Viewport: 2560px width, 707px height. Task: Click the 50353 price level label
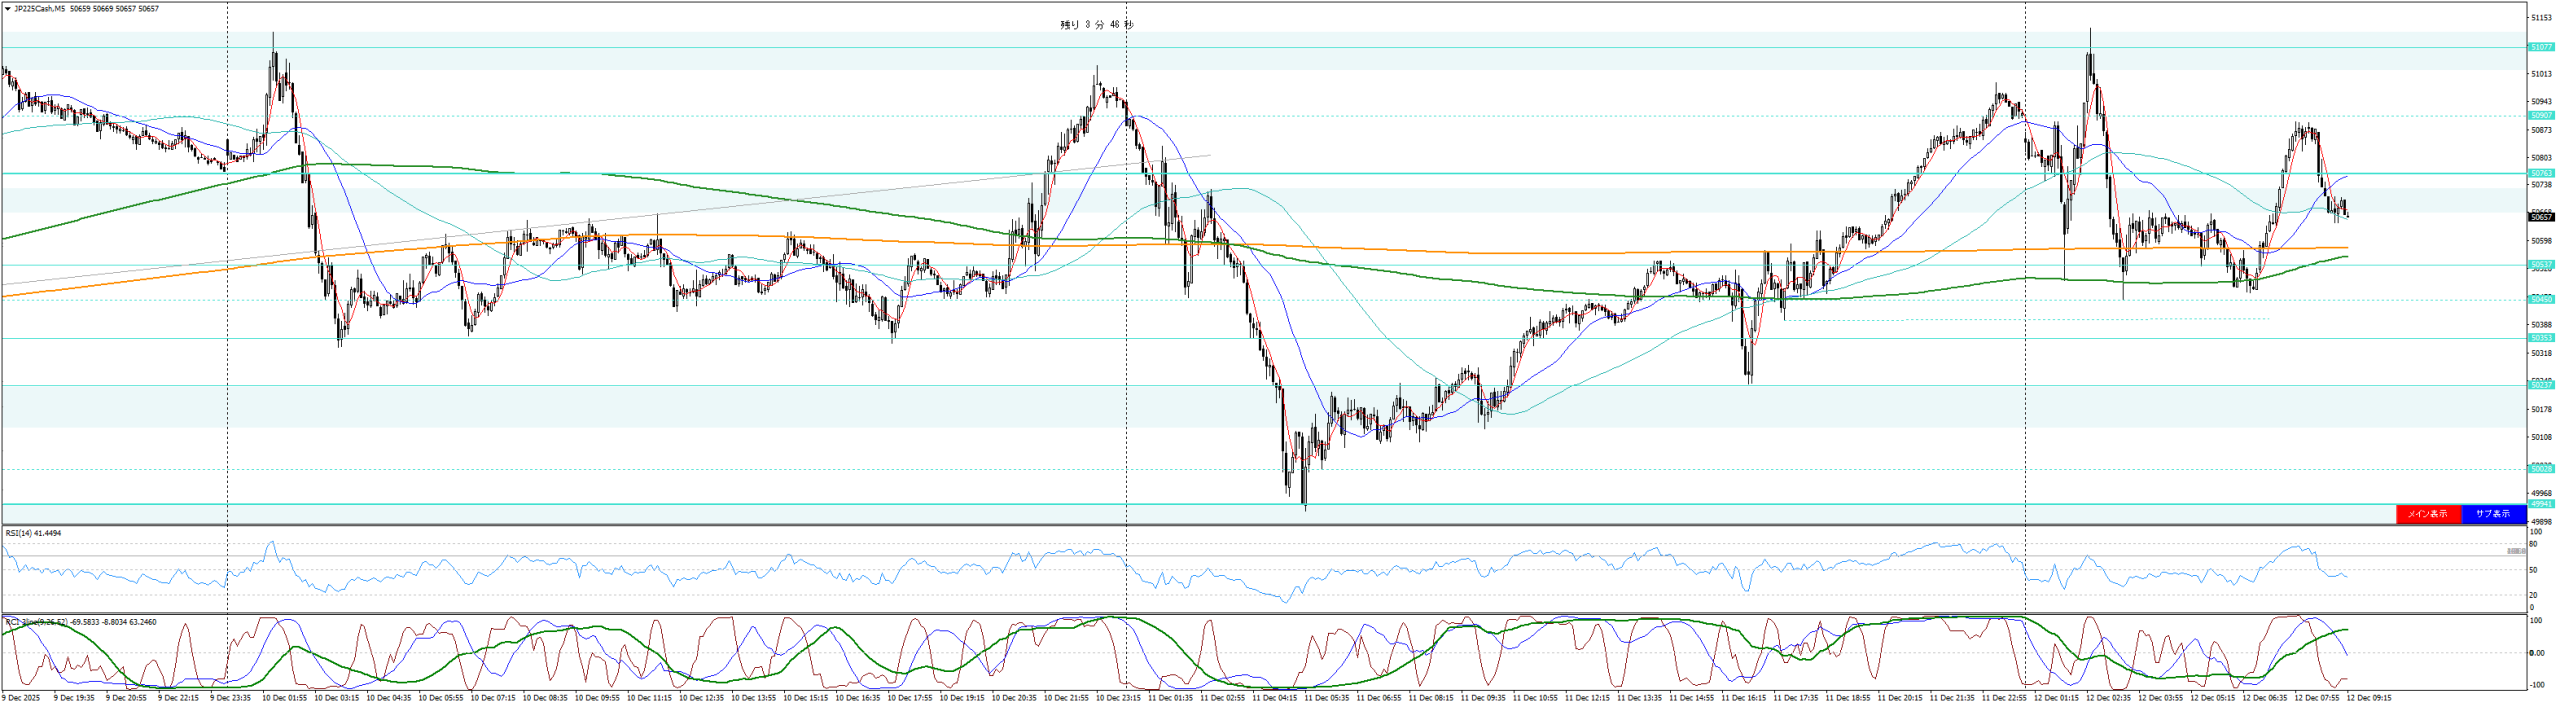(2540, 338)
